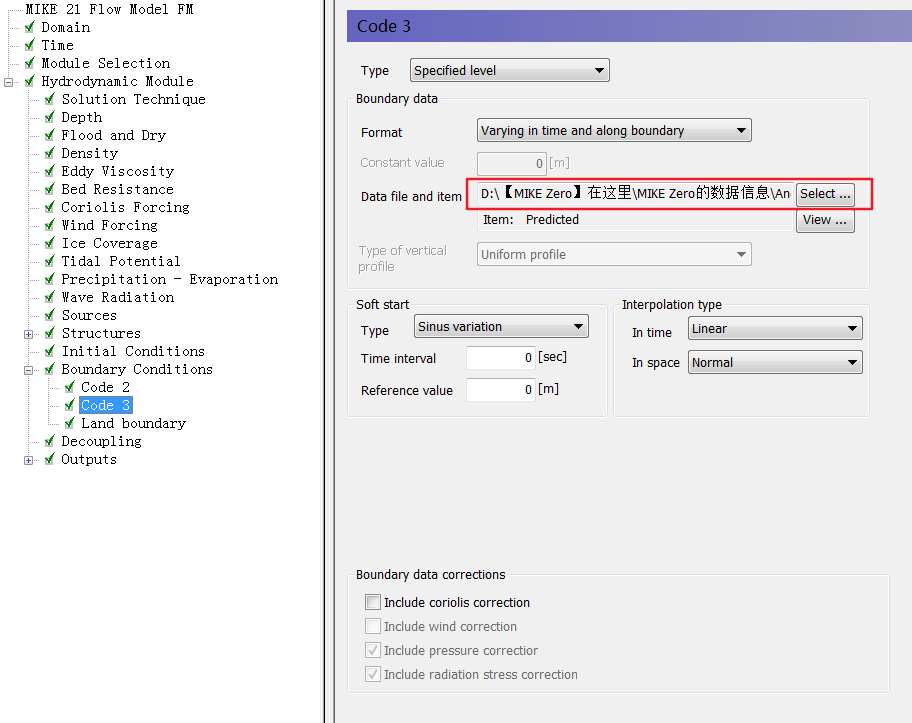The image size is (912, 723).
Task: Click the checkmark icon beside Bed Resistance
Action: click(x=50, y=189)
